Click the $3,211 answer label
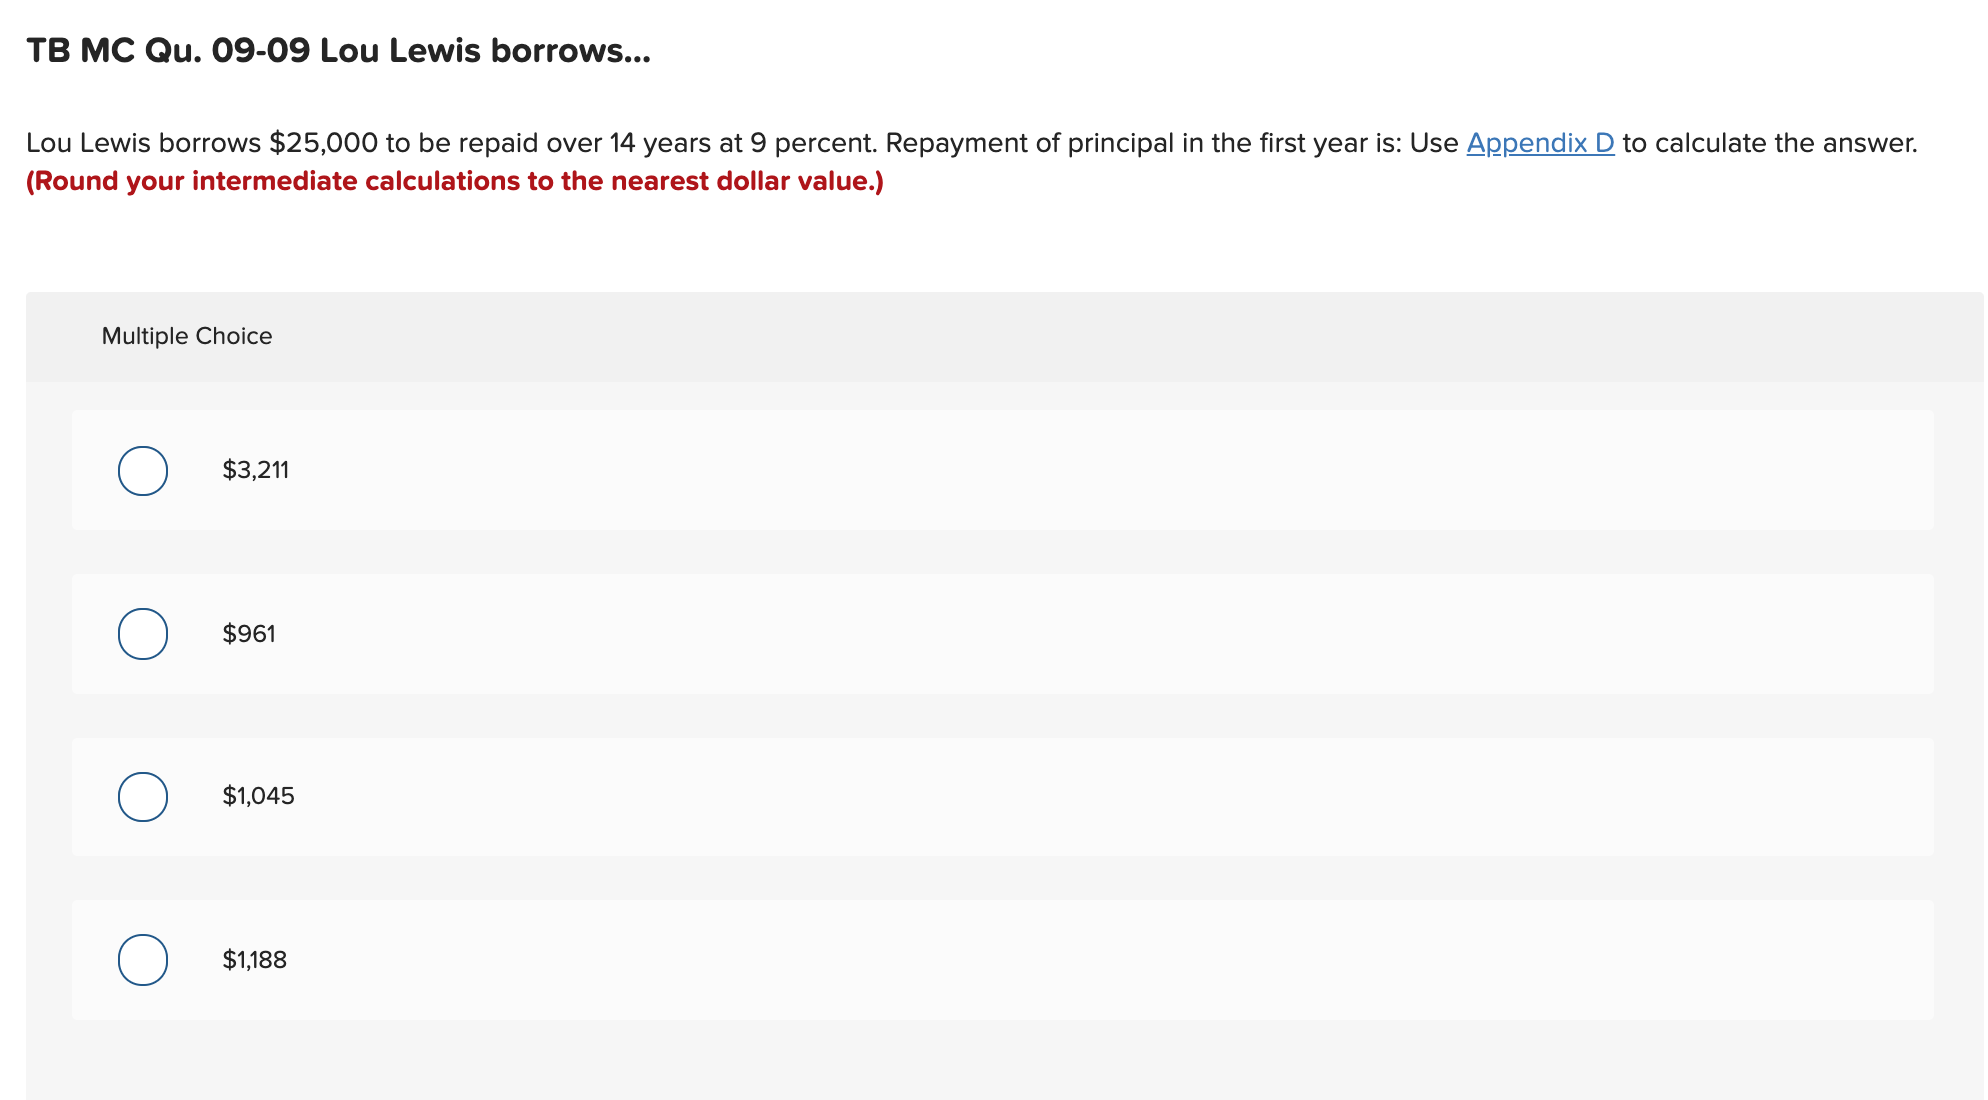1988x1100 pixels. (x=255, y=469)
